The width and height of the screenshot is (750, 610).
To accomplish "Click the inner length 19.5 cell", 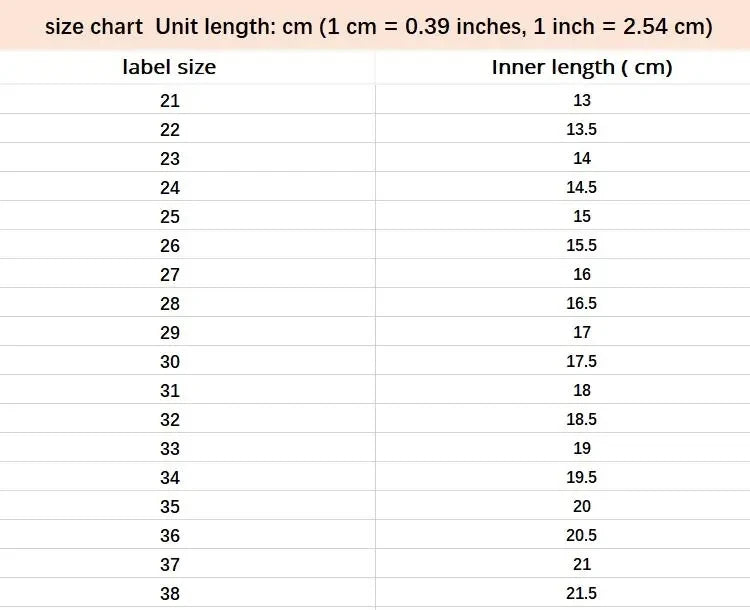I will (582, 477).
